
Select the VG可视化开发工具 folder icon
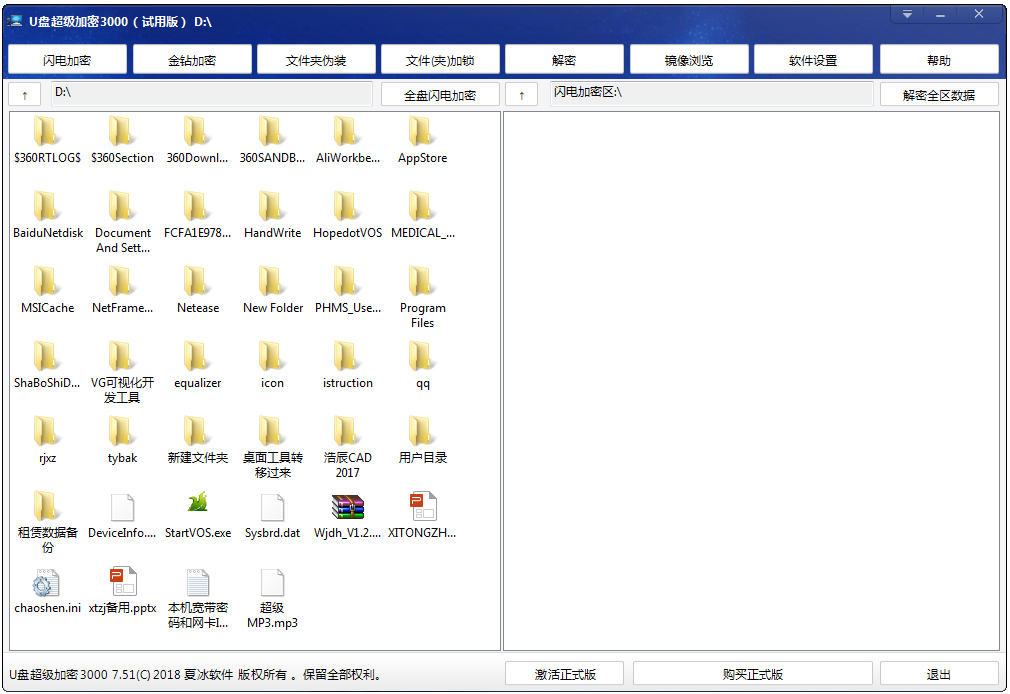(x=122, y=356)
